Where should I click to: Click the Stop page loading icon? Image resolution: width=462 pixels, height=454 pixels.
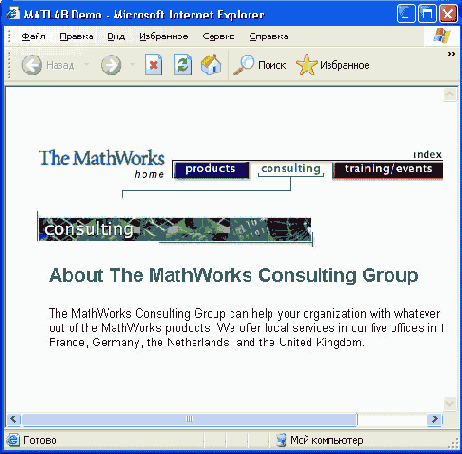[153, 64]
